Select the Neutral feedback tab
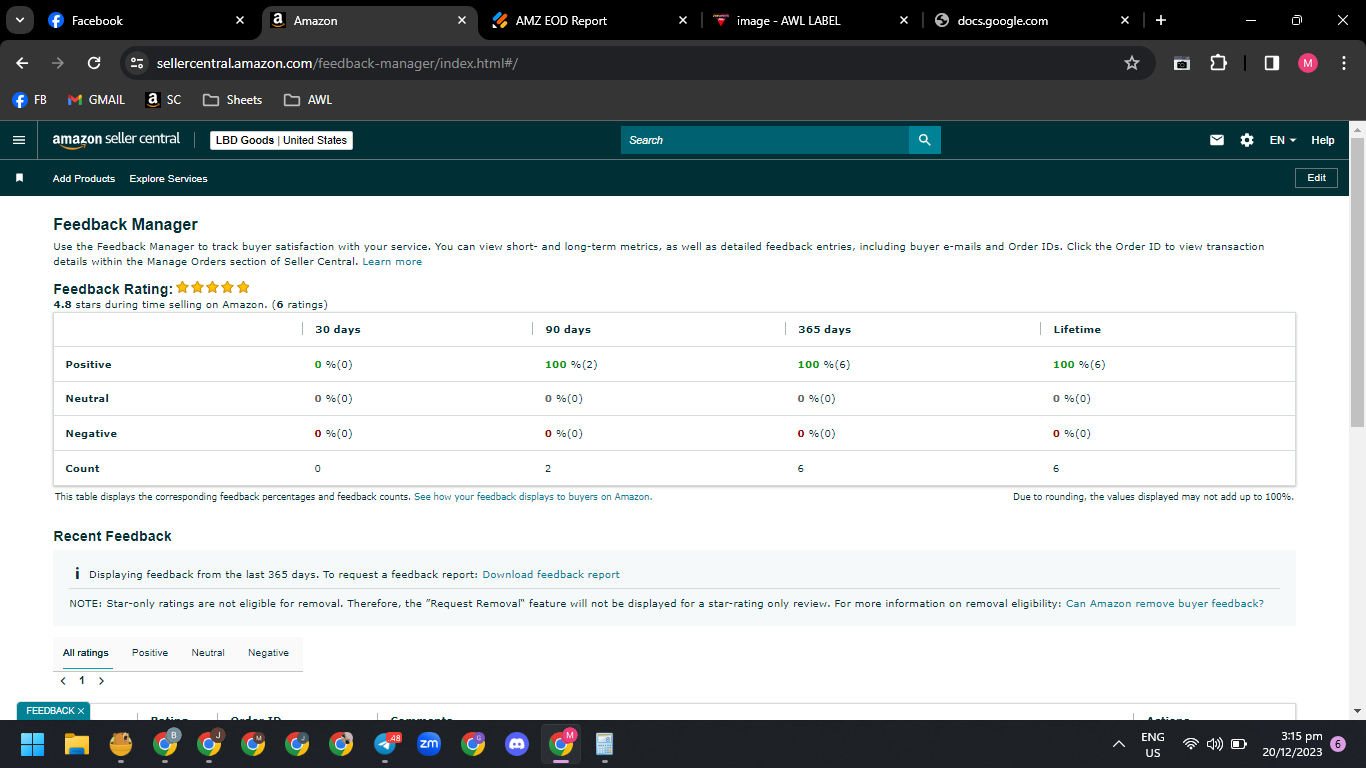The width and height of the screenshot is (1366, 768). pos(208,653)
